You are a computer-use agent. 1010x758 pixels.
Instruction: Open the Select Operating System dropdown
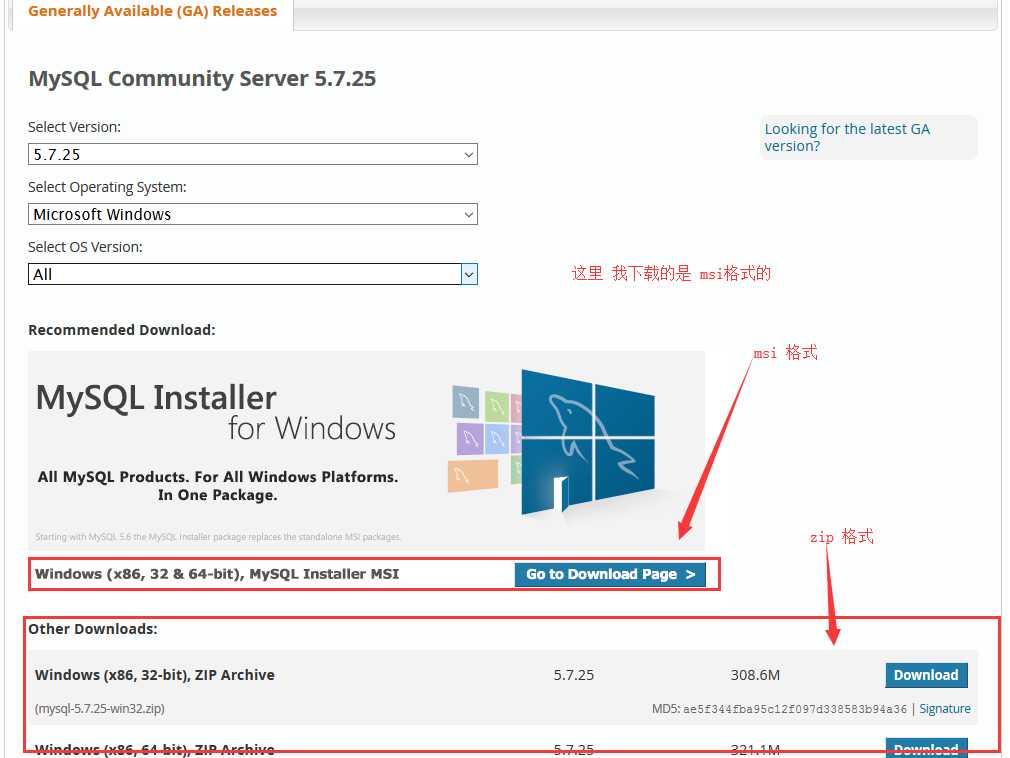pyautogui.click(x=252, y=214)
